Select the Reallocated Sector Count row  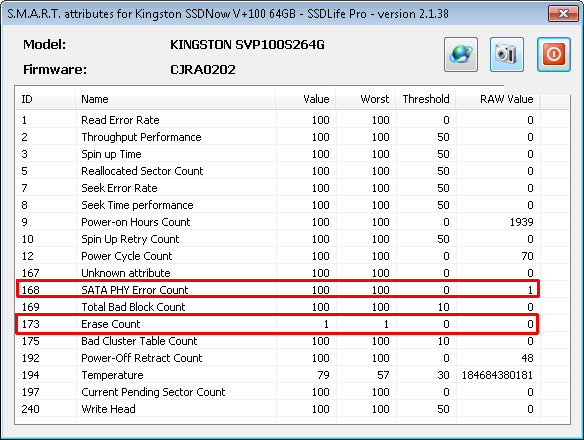point(277,171)
